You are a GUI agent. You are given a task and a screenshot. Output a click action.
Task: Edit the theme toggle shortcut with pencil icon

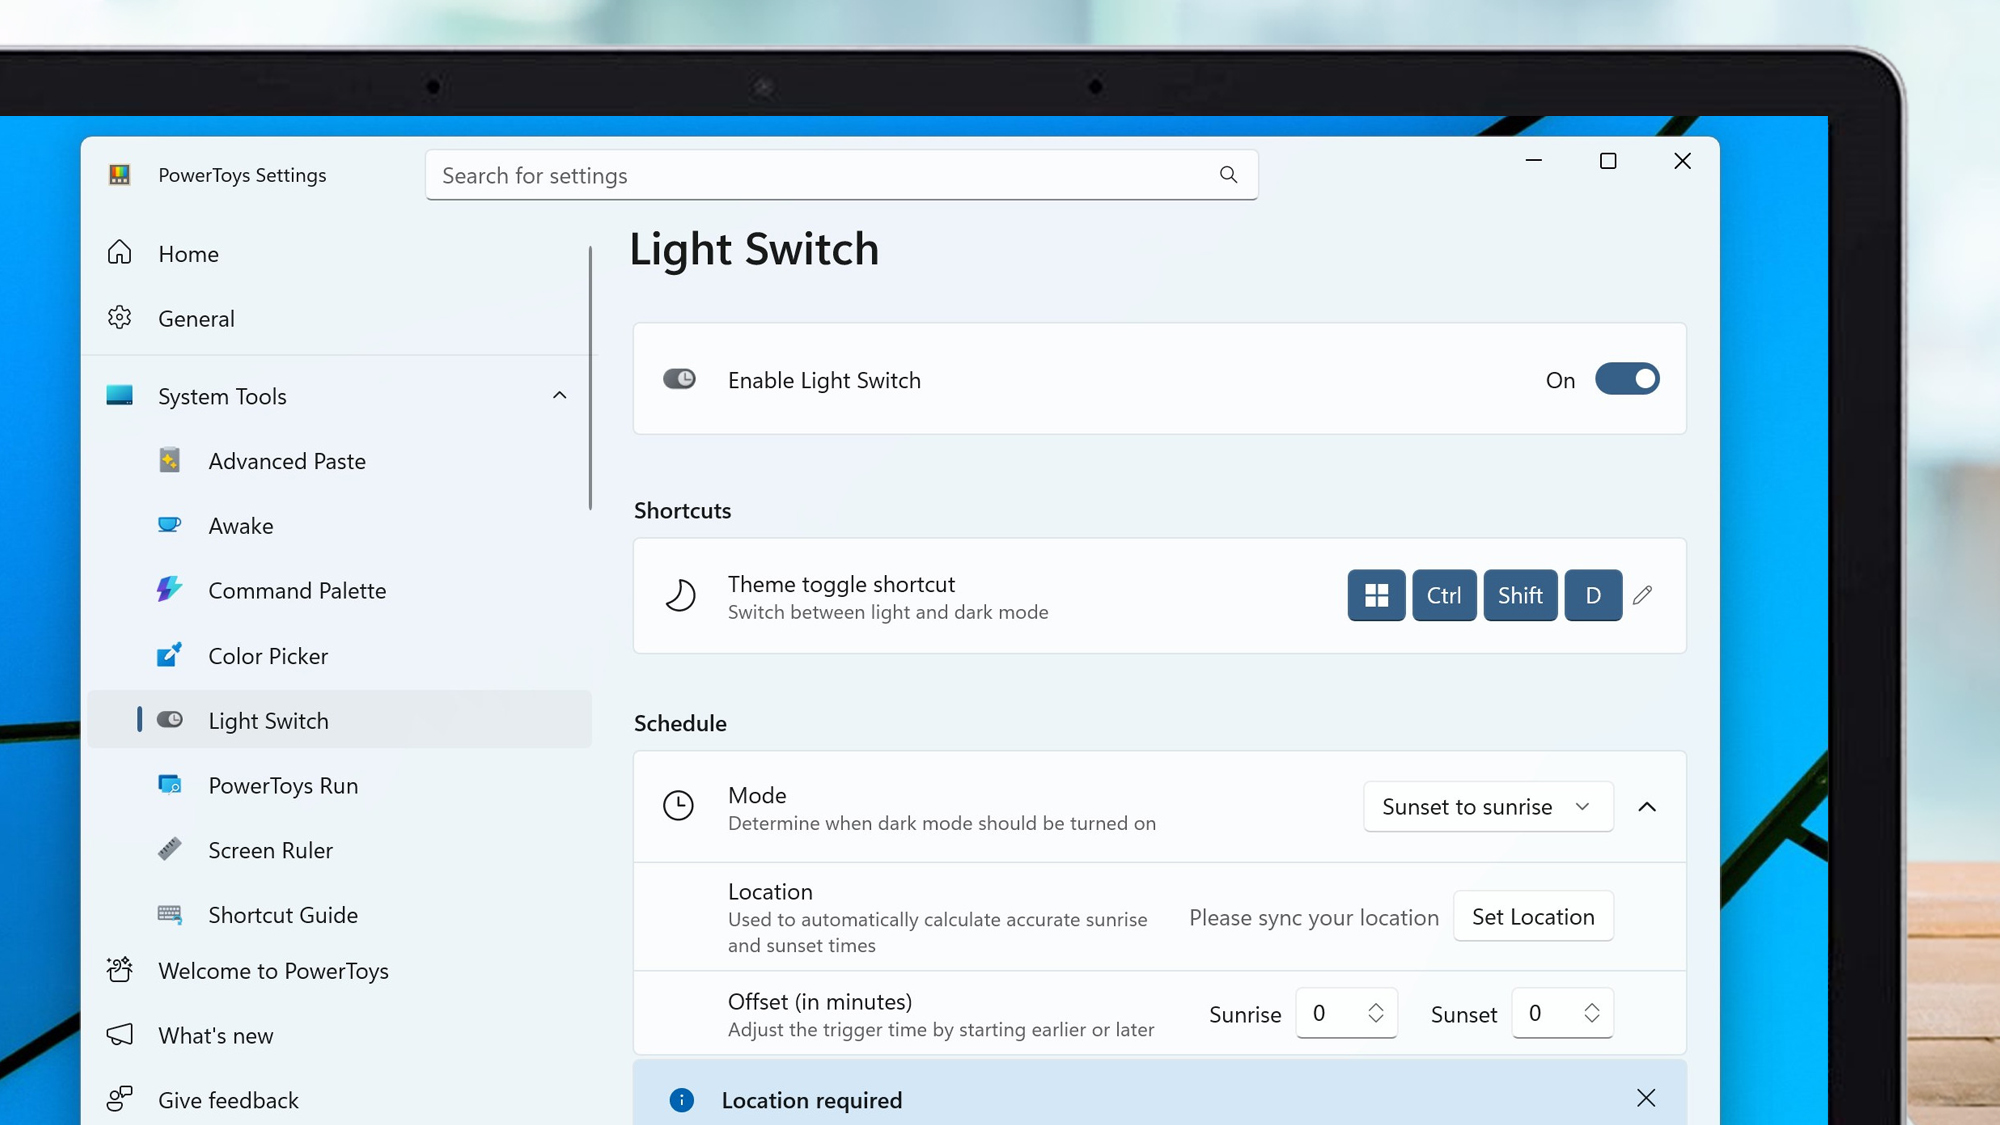(1642, 595)
